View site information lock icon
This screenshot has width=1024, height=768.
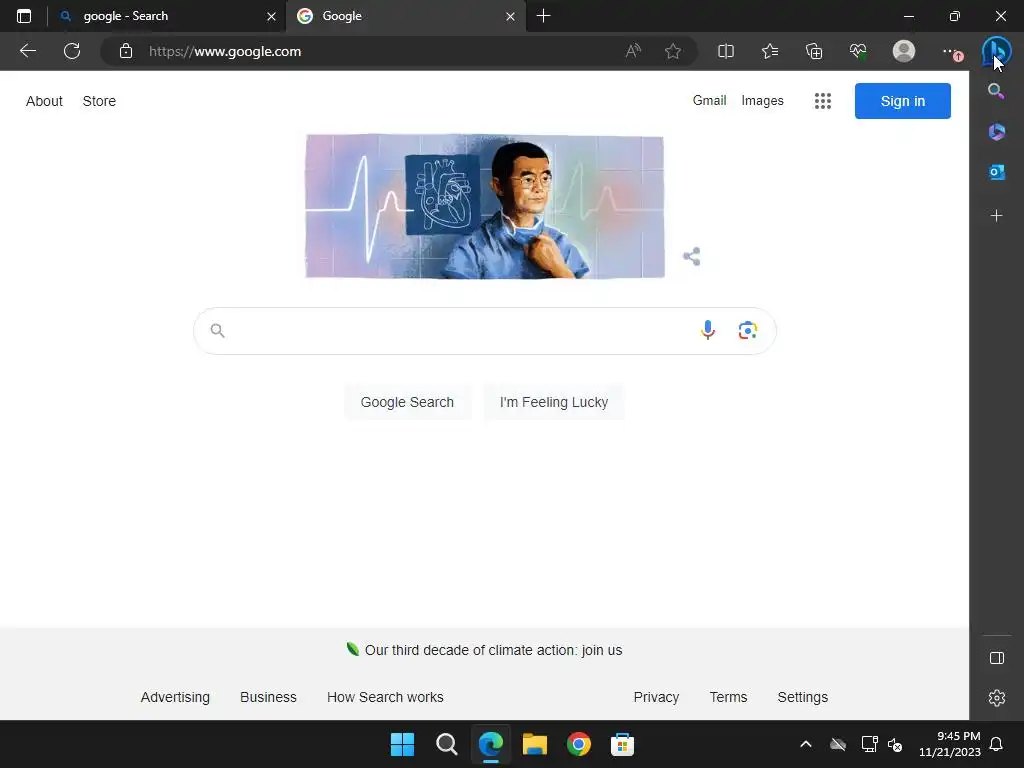click(126, 51)
